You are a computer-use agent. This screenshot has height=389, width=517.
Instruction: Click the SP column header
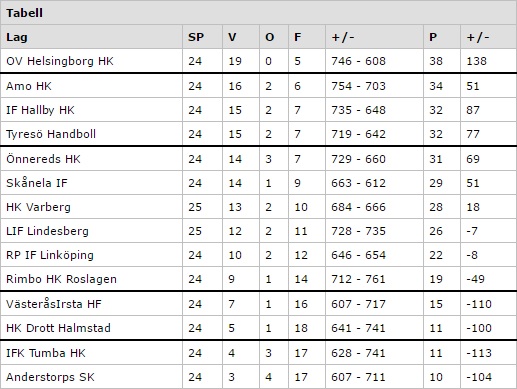[x=196, y=37]
